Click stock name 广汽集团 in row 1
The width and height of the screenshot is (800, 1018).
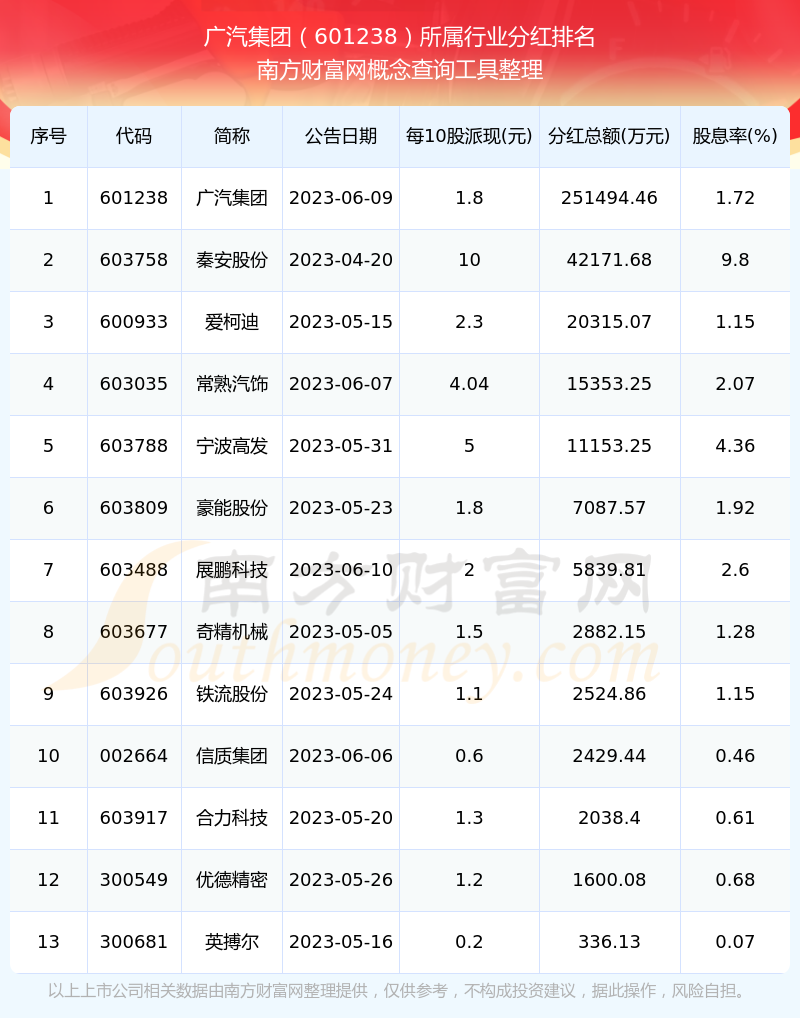[232, 198]
